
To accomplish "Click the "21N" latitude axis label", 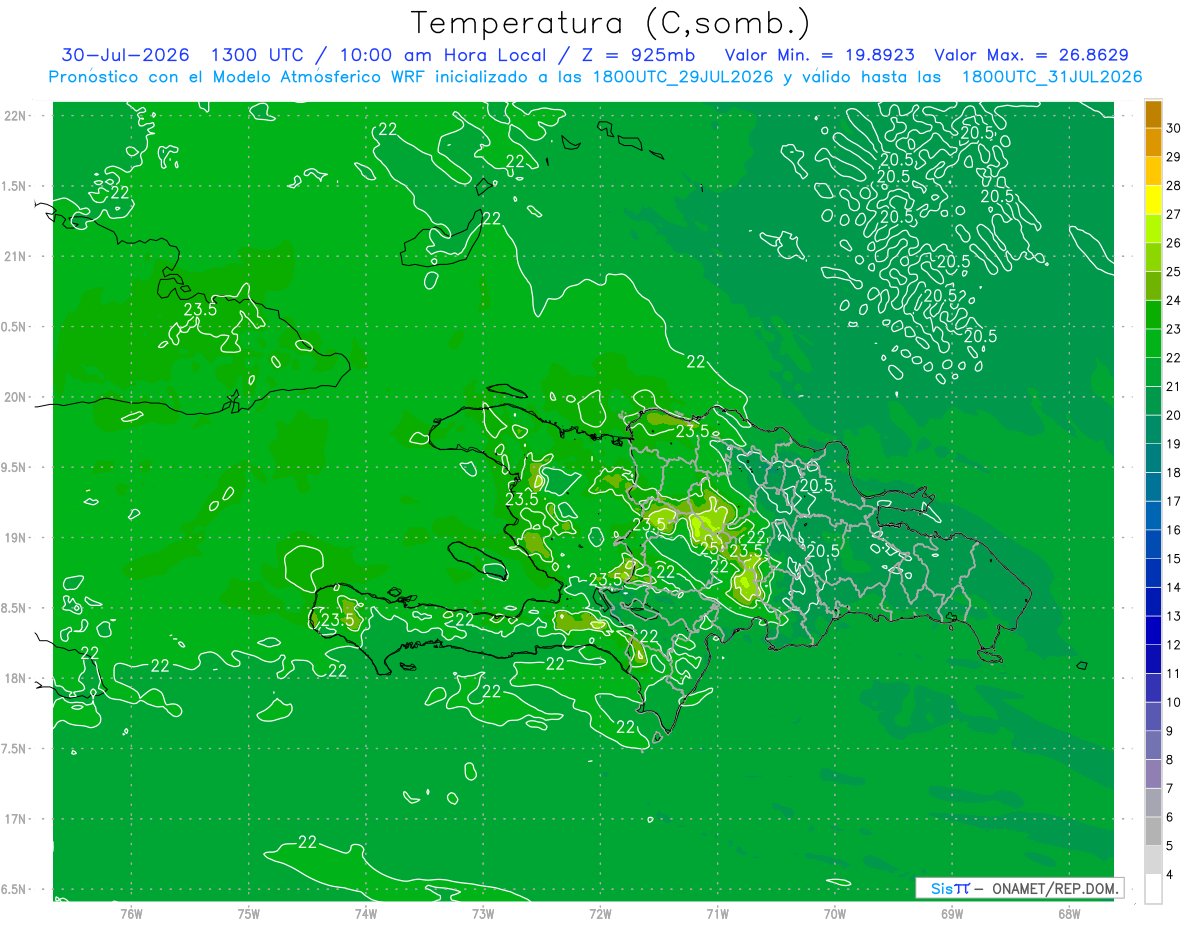I will click(x=16, y=256).
